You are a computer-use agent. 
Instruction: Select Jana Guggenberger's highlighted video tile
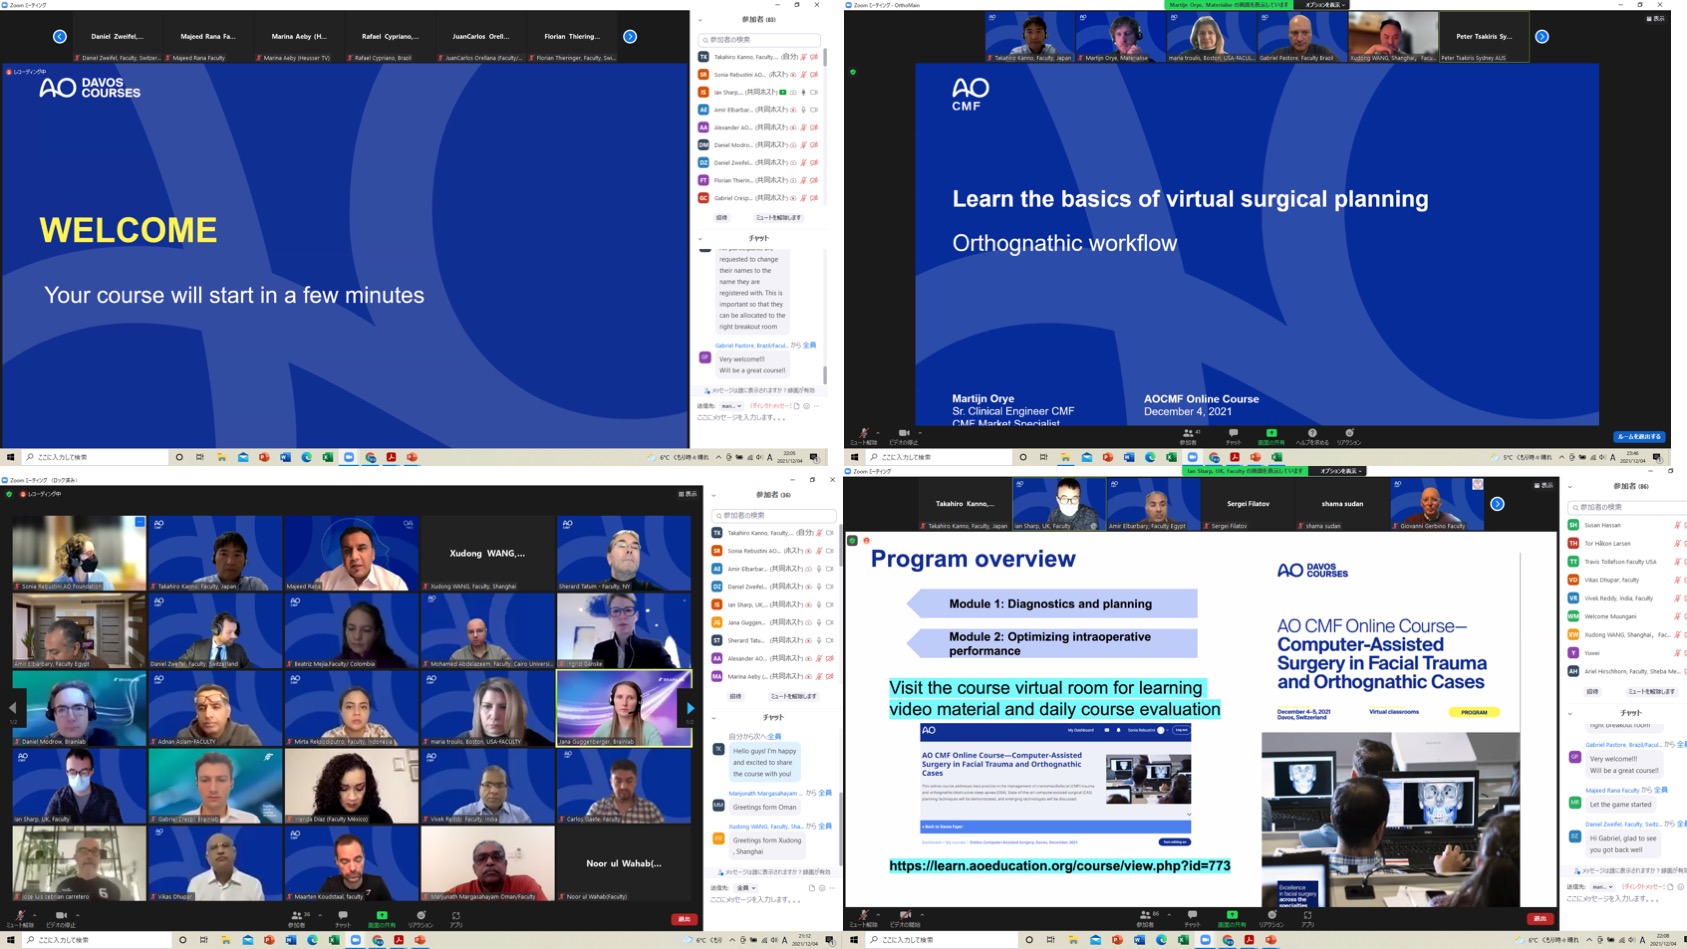(624, 708)
